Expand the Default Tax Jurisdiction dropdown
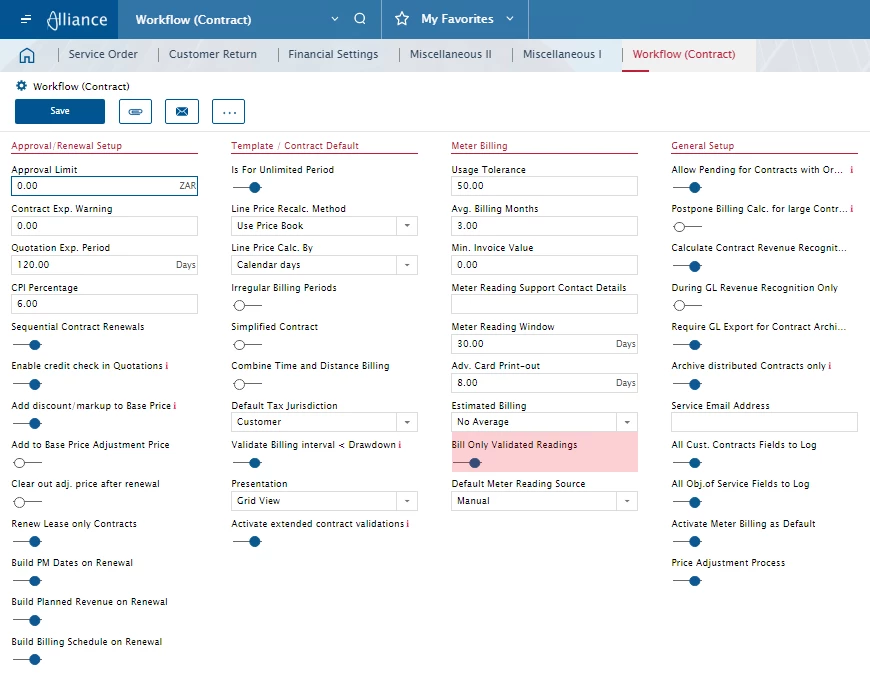The width and height of the screenshot is (870, 678). click(x=407, y=422)
